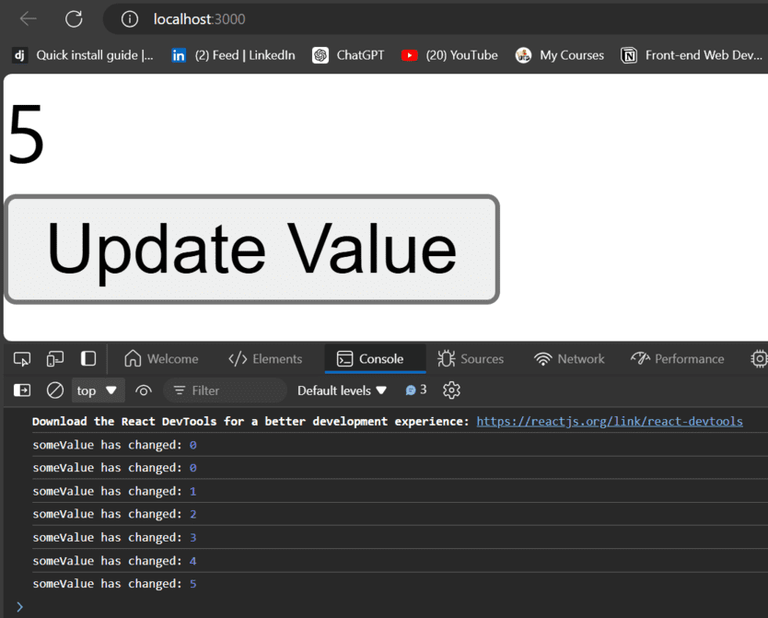This screenshot has width=768, height=618.
Task: Open the My Courses bookmark
Action: click(x=559, y=55)
